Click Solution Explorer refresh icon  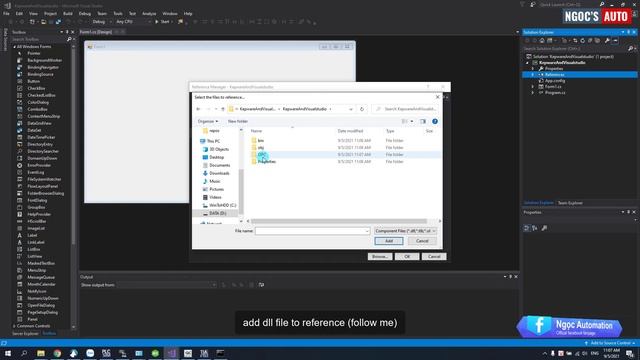pyautogui.click(x=582, y=40)
